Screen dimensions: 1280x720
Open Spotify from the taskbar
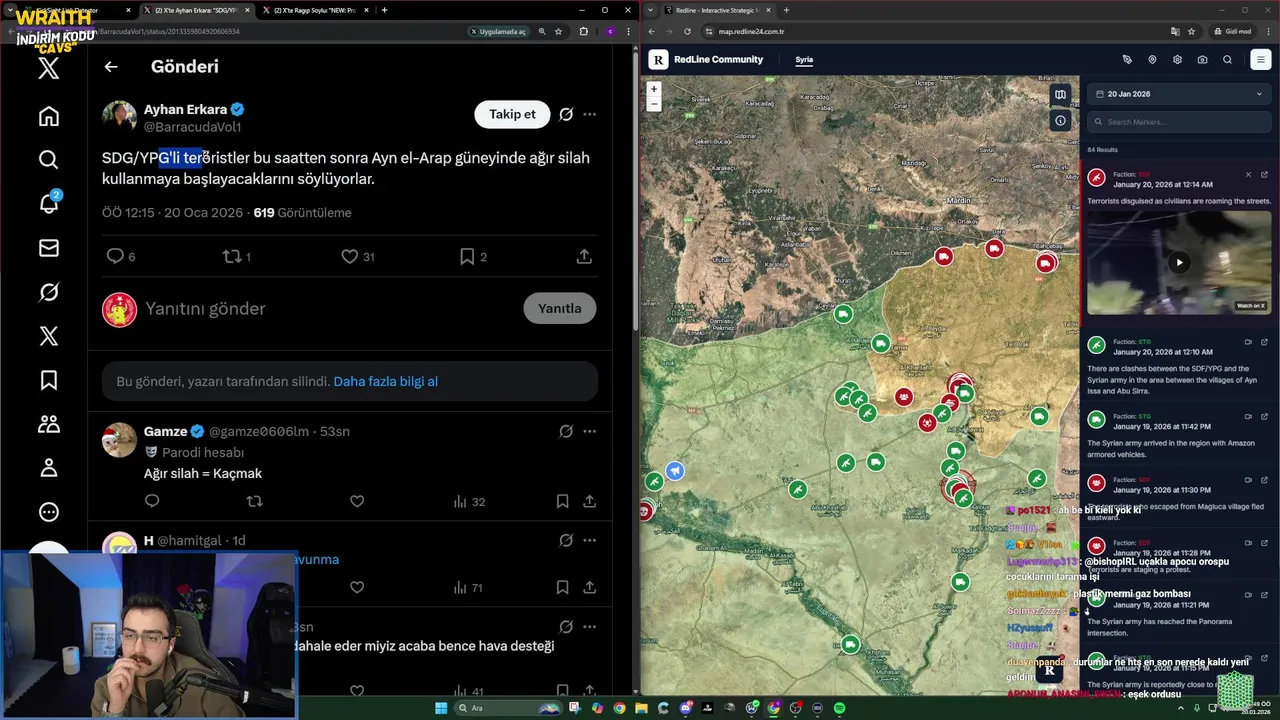(x=839, y=708)
